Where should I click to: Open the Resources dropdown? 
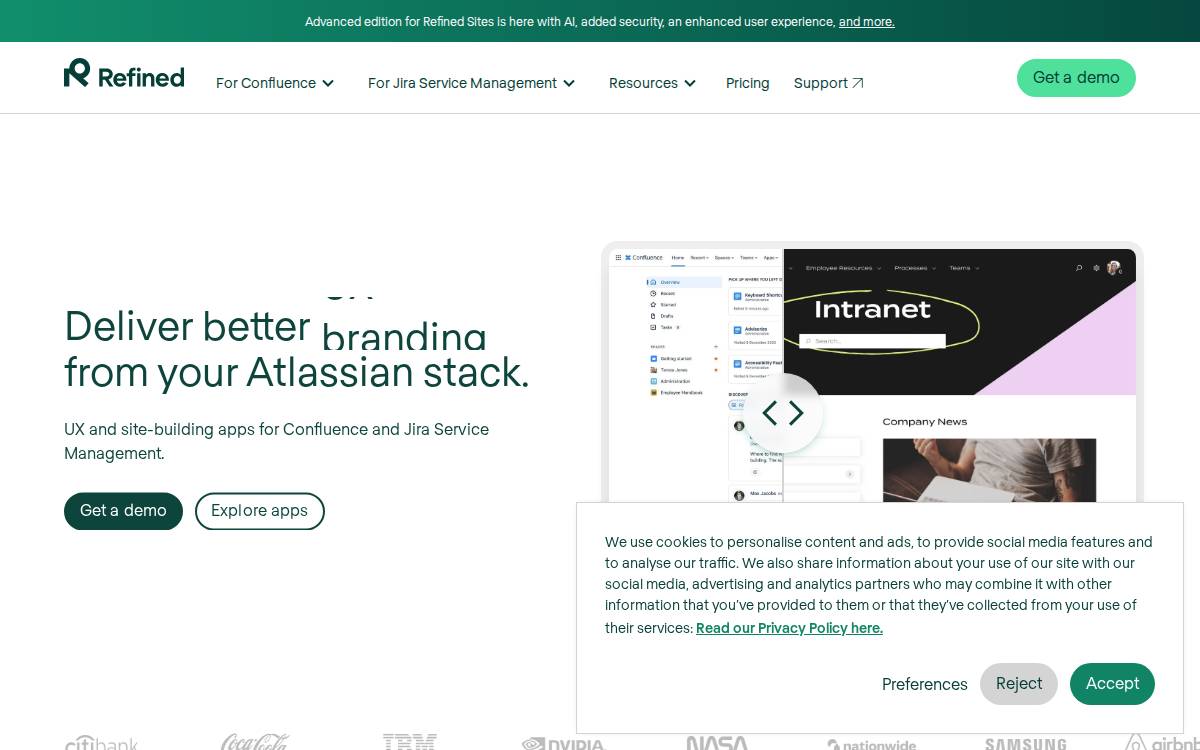[x=653, y=83]
